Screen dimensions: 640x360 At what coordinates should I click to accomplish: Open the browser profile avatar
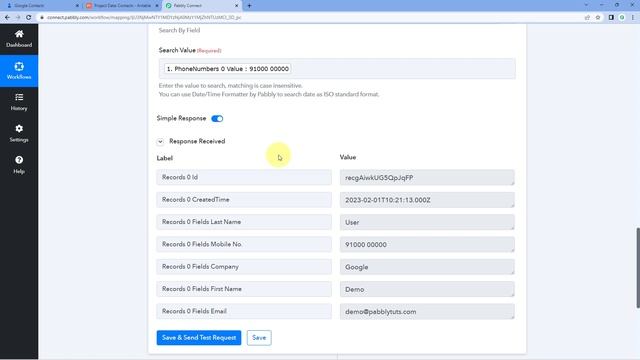(x=622, y=18)
